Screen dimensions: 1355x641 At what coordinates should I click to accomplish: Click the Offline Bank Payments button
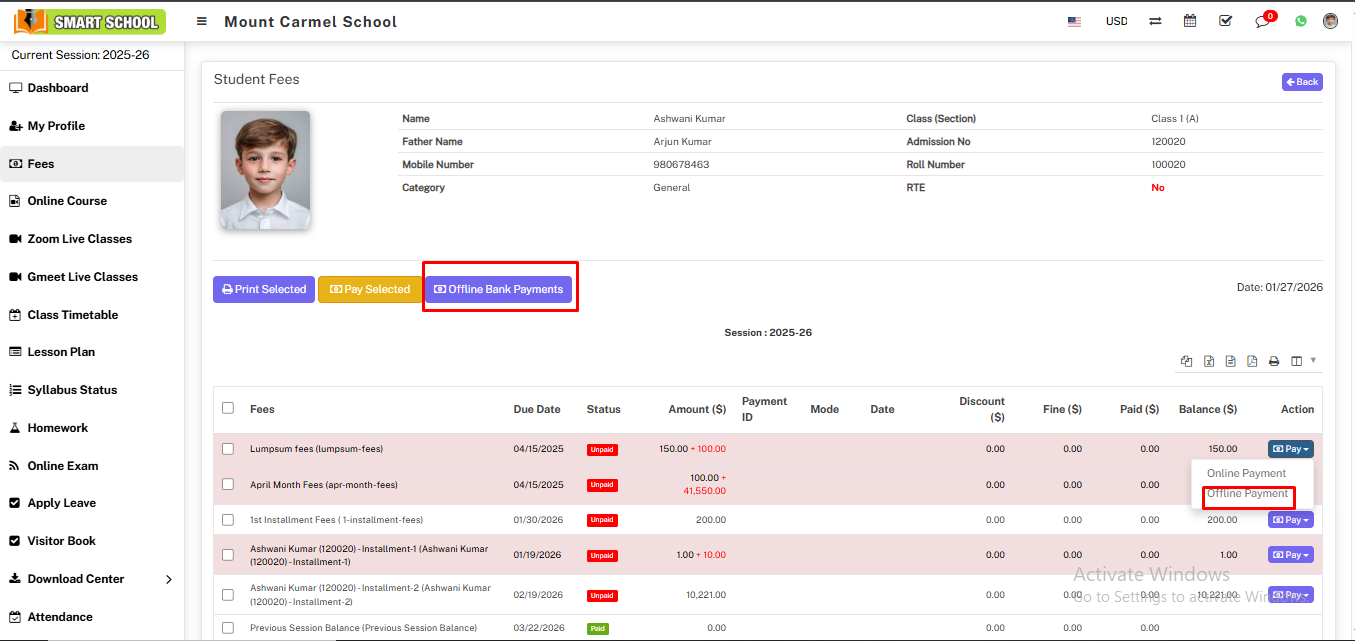tap(499, 289)
